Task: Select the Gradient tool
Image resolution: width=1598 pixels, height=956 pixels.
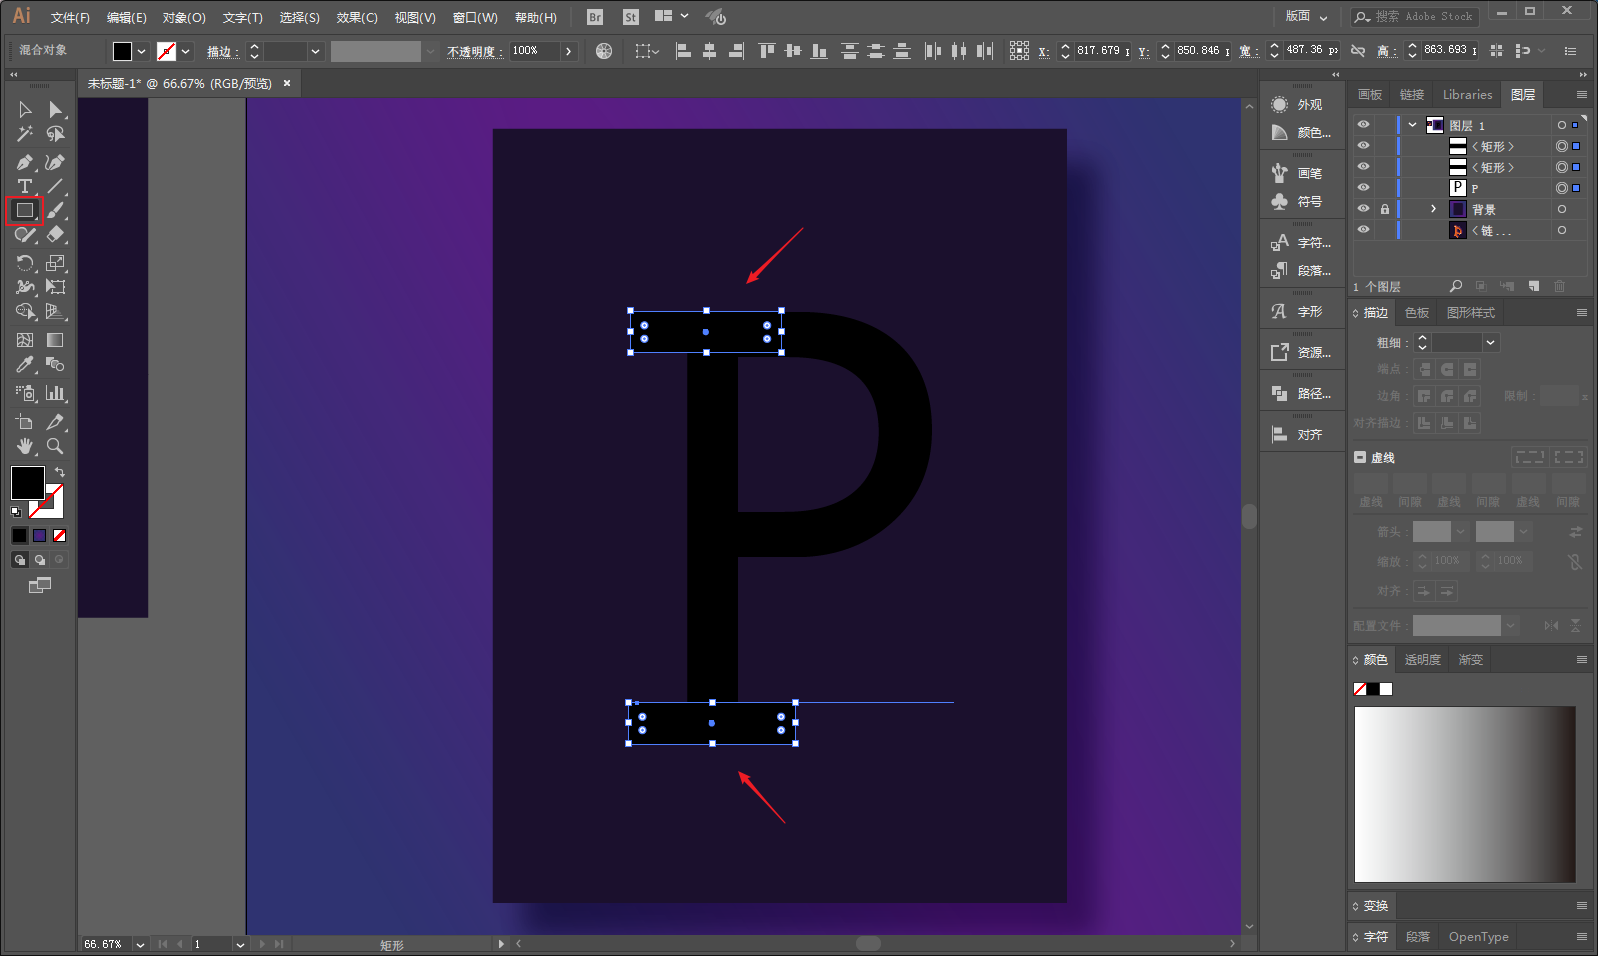Action: [x=55, y=340]
